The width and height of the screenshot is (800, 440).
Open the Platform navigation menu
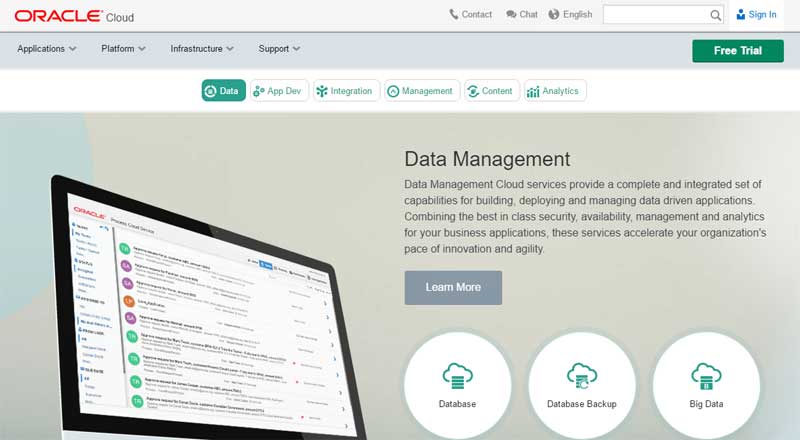123,48
